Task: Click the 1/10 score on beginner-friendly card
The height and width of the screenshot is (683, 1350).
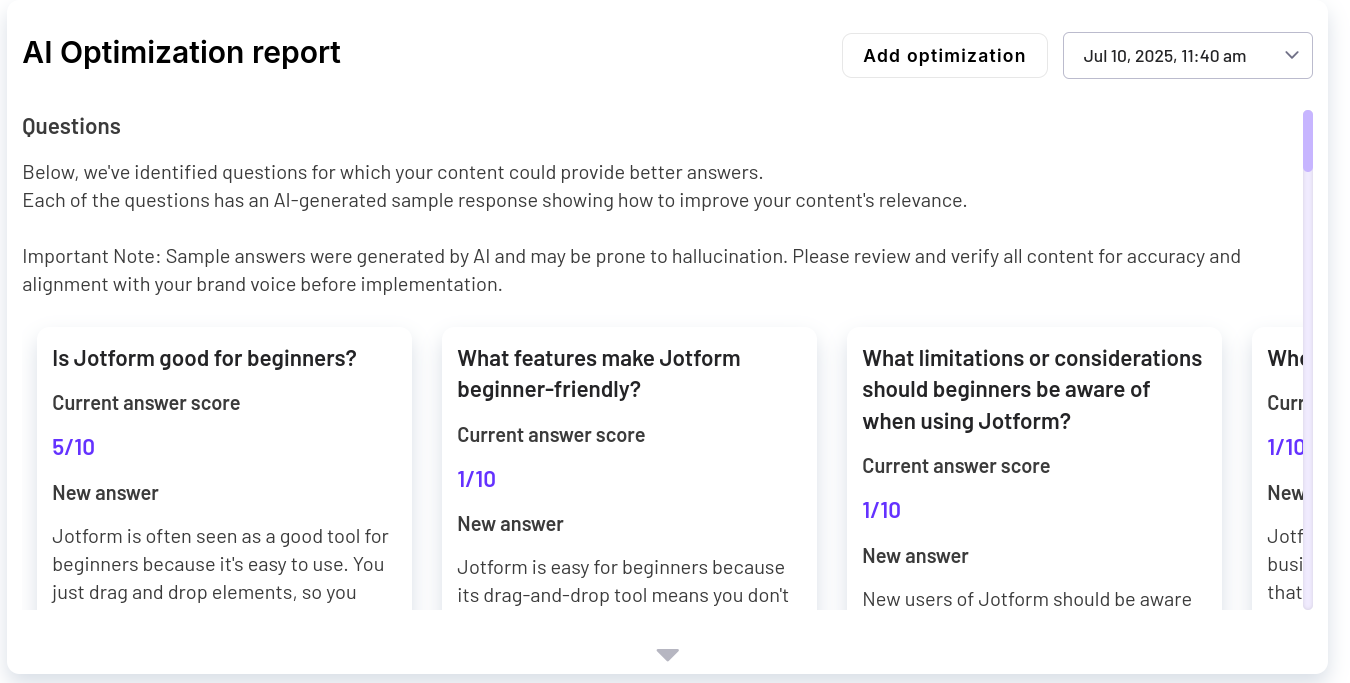Action: [x=476, y=479]
